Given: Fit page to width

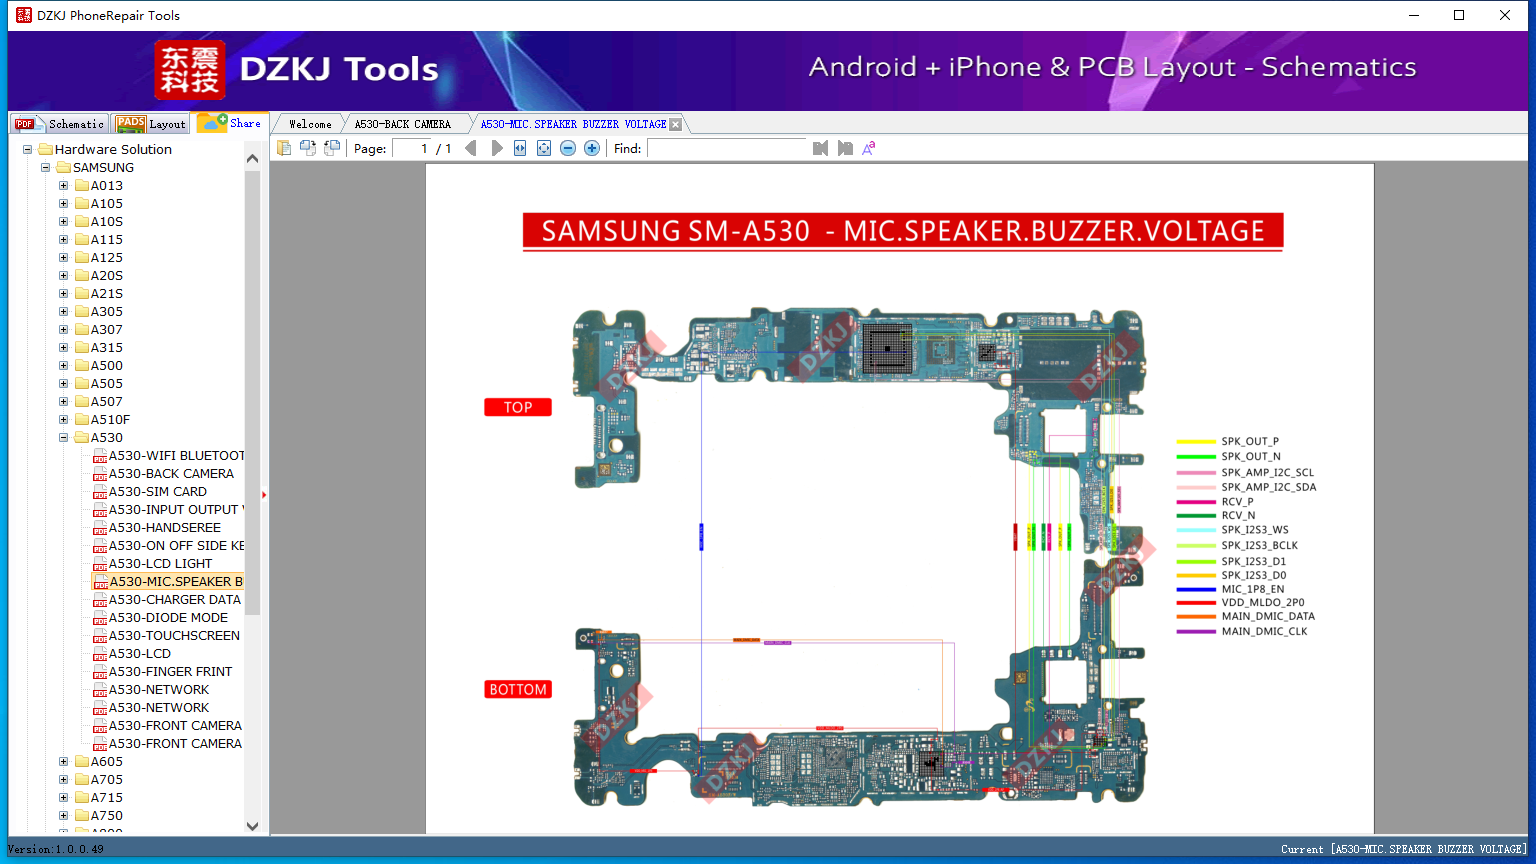Looking at the screenshot, I should [x=520, y=148].
